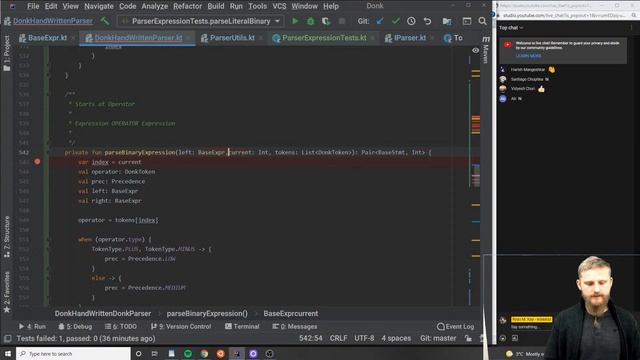The width and height of the screenshot is (640, 360).
Task: Open the Project side tool window
Action: pyautogui.click(x=7, y=53)
